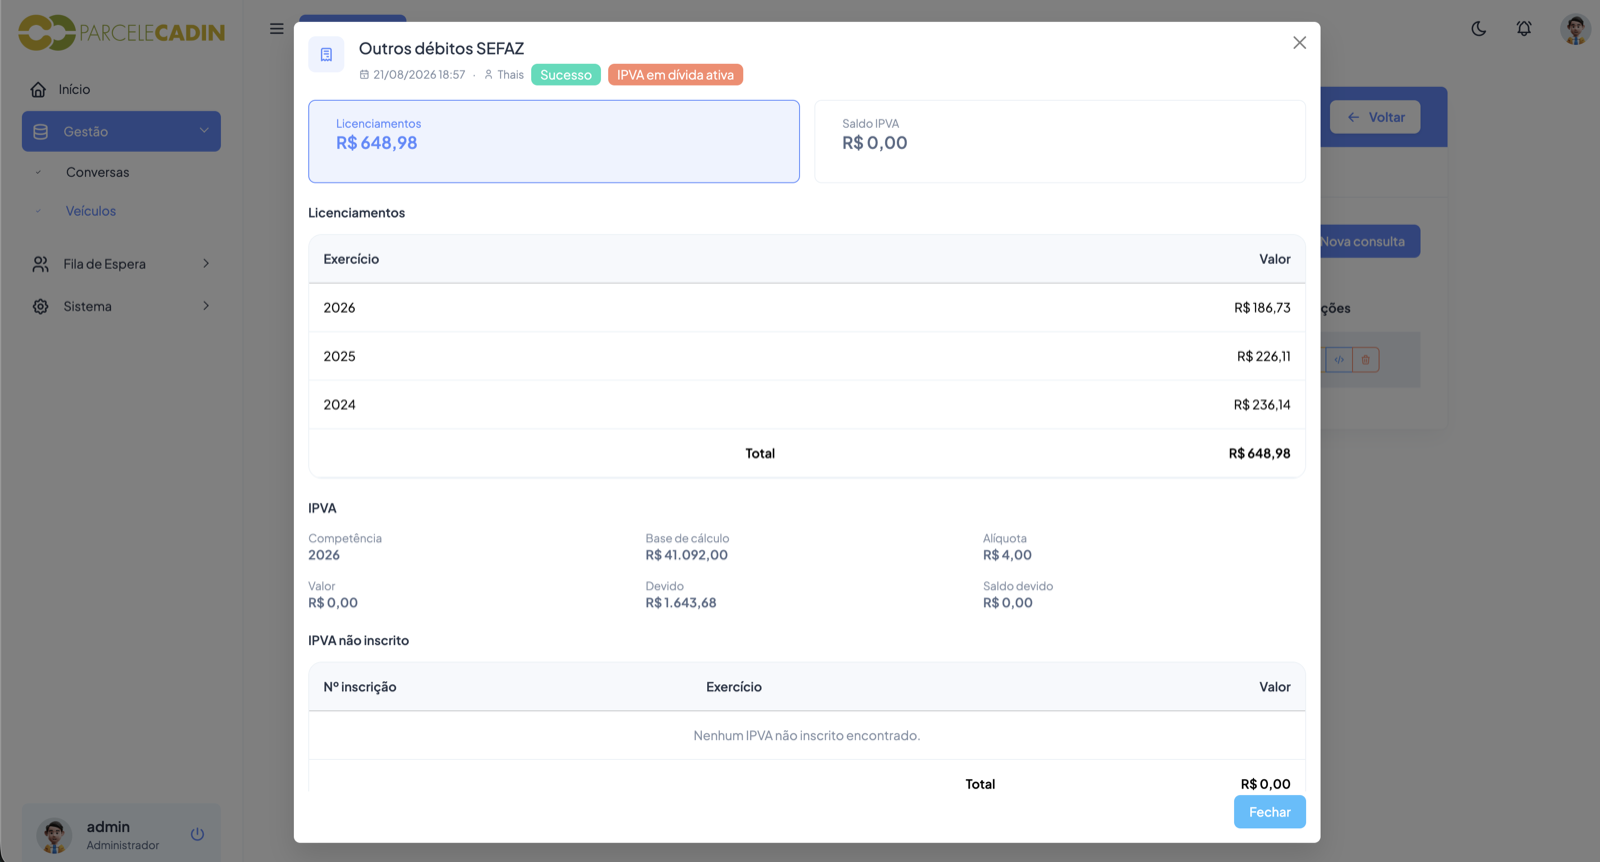The height and width of the screenshot is (862, 1600).
Task: Click the admin avatar in the sidebar footer
Action: click(x=54, y=835)
